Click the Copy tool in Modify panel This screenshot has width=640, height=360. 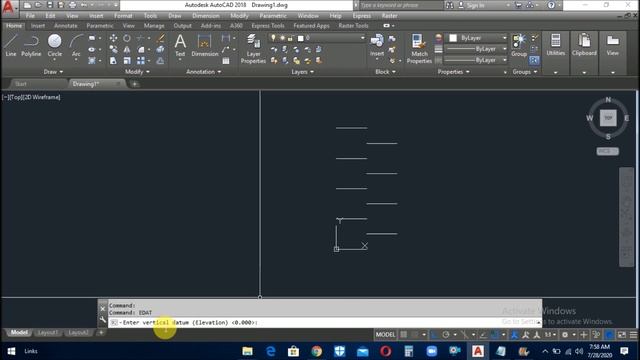pos(113,49)
